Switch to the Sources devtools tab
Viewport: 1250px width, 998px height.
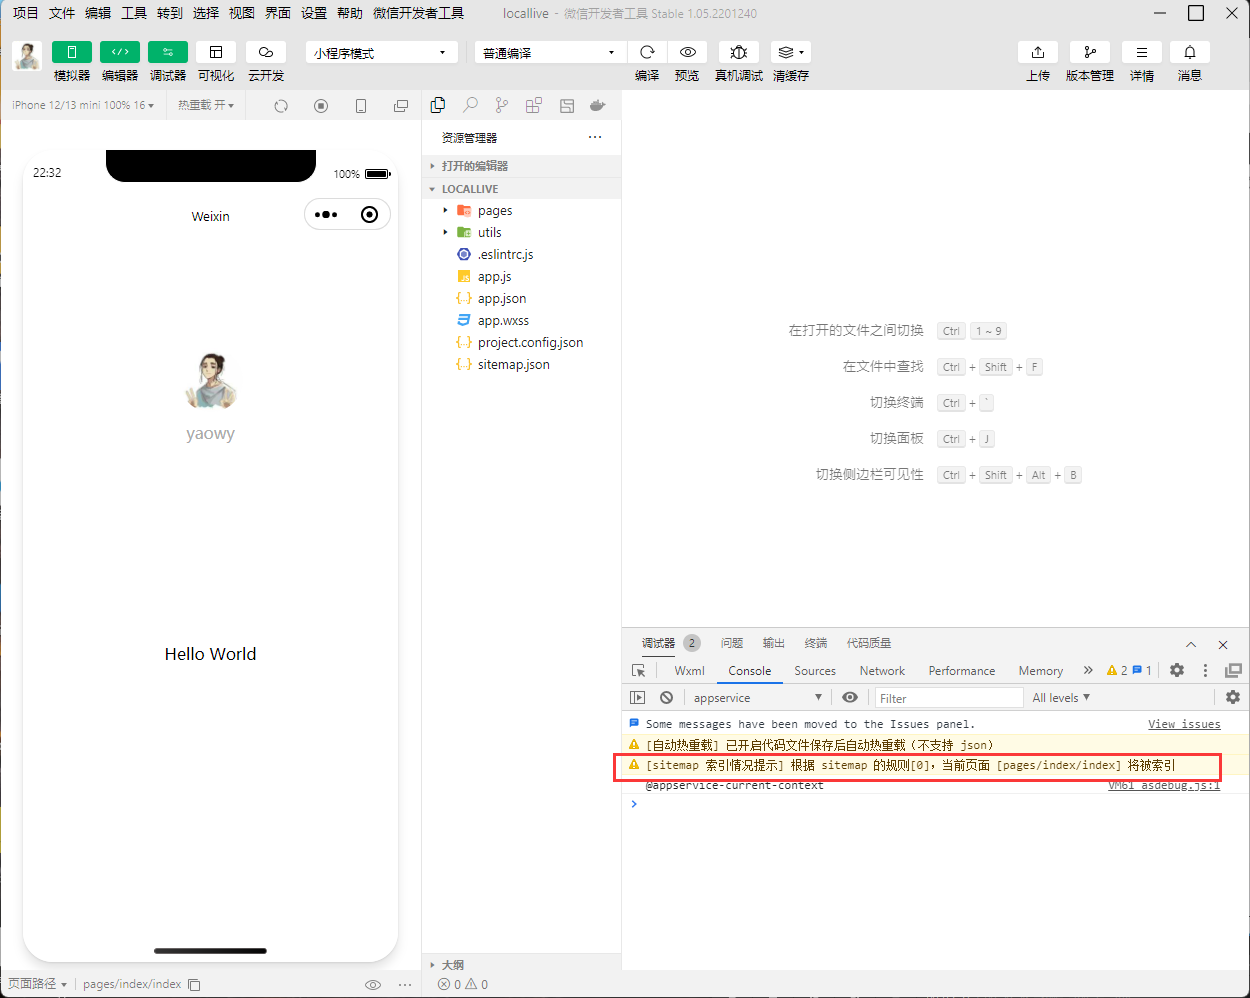tap(815, 671)
